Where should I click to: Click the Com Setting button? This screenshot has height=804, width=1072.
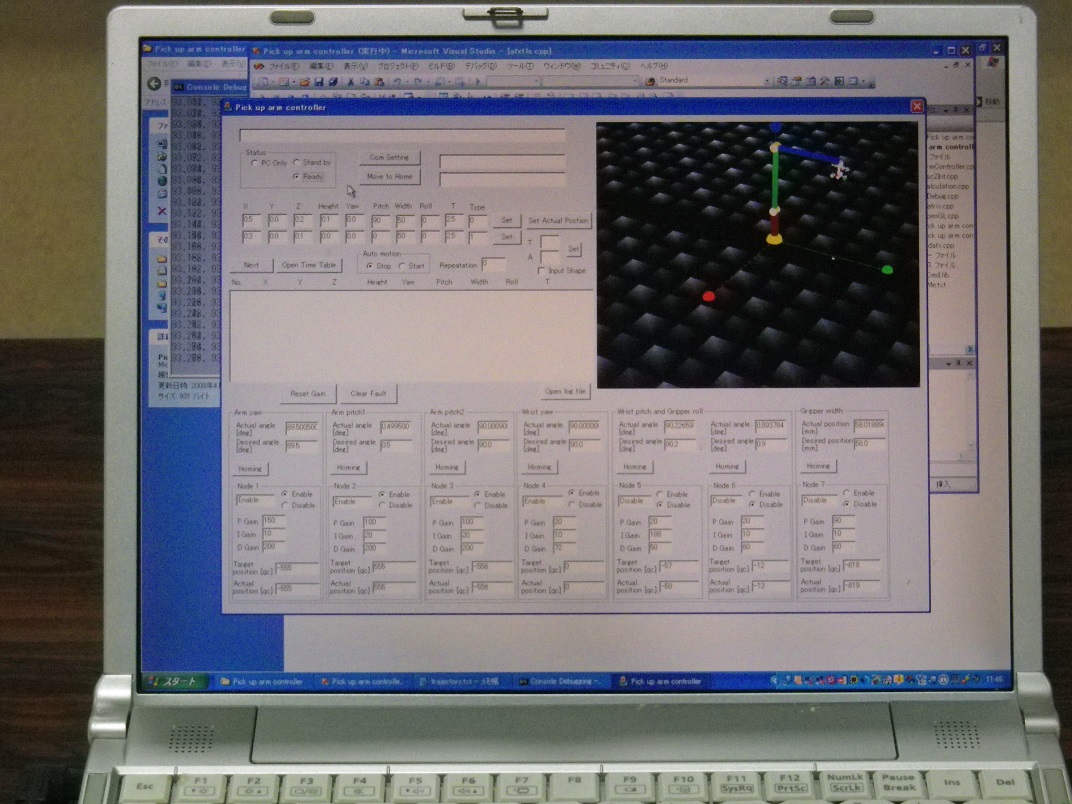tap(389, 158)
